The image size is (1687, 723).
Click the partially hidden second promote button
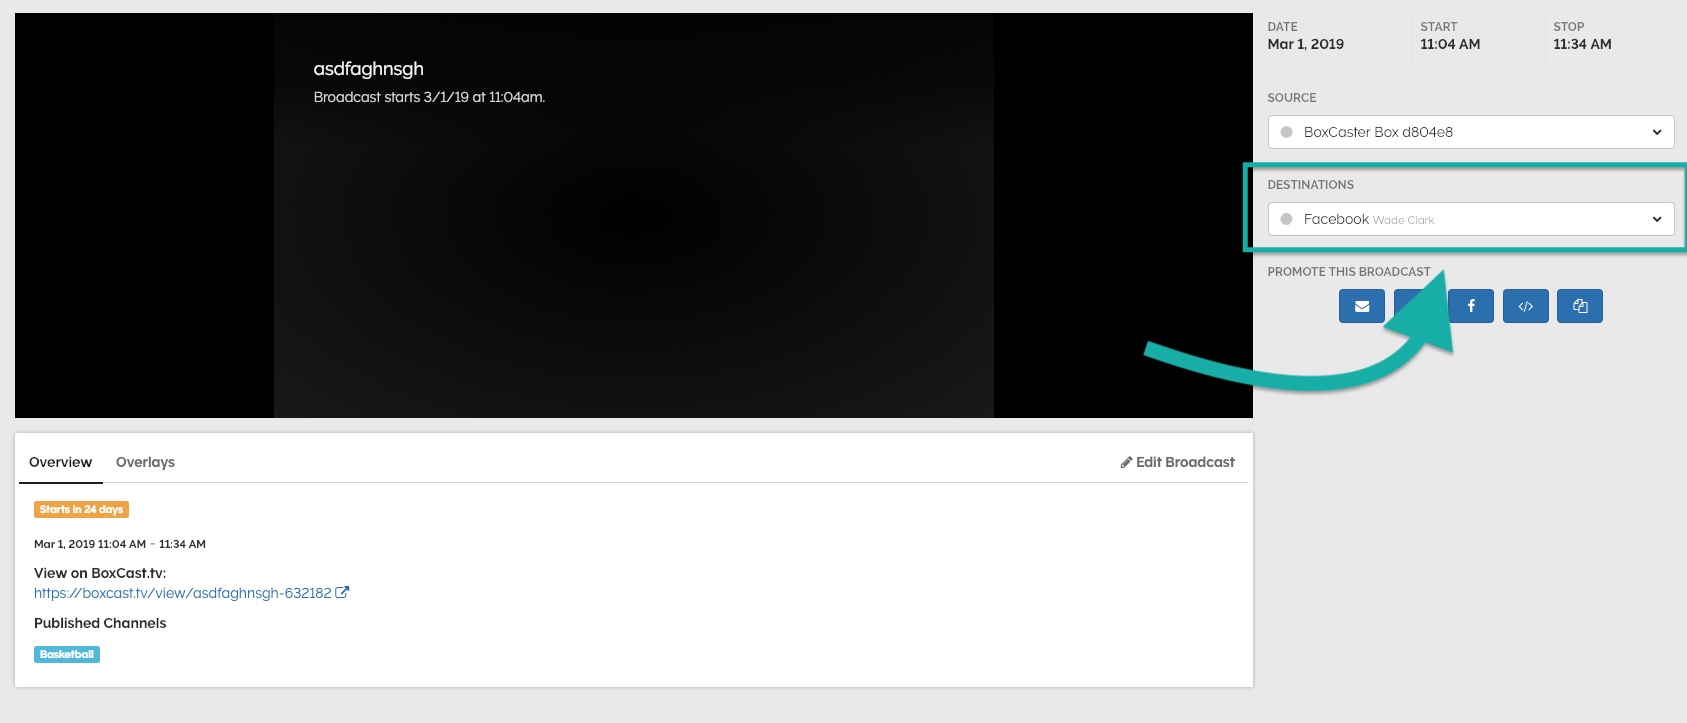pos(1405,300)
